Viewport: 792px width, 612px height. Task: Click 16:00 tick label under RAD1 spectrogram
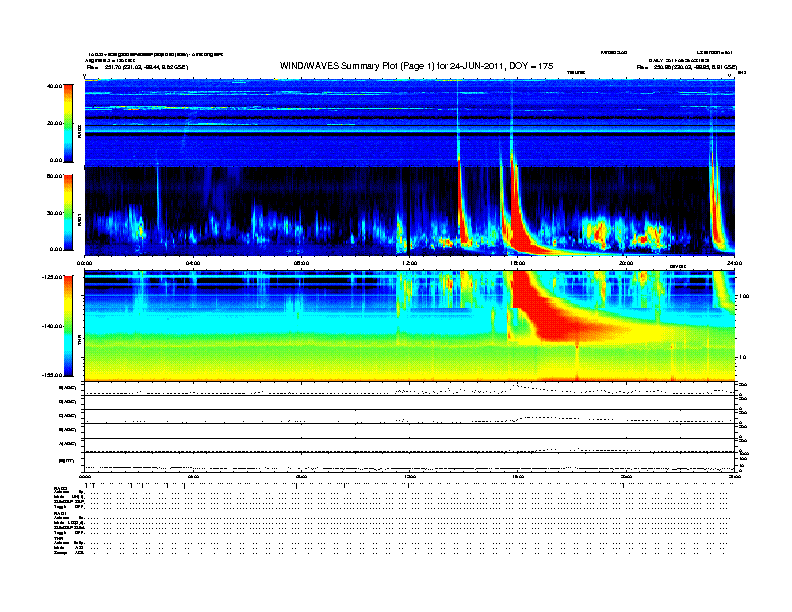point(518,263)
